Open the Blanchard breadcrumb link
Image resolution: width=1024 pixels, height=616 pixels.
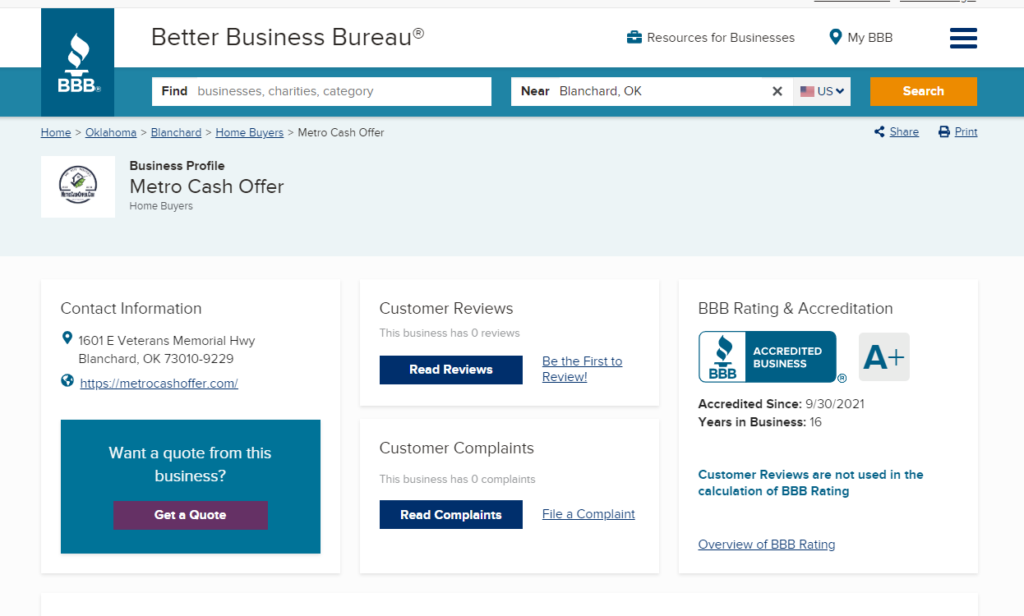pos(176,133)
